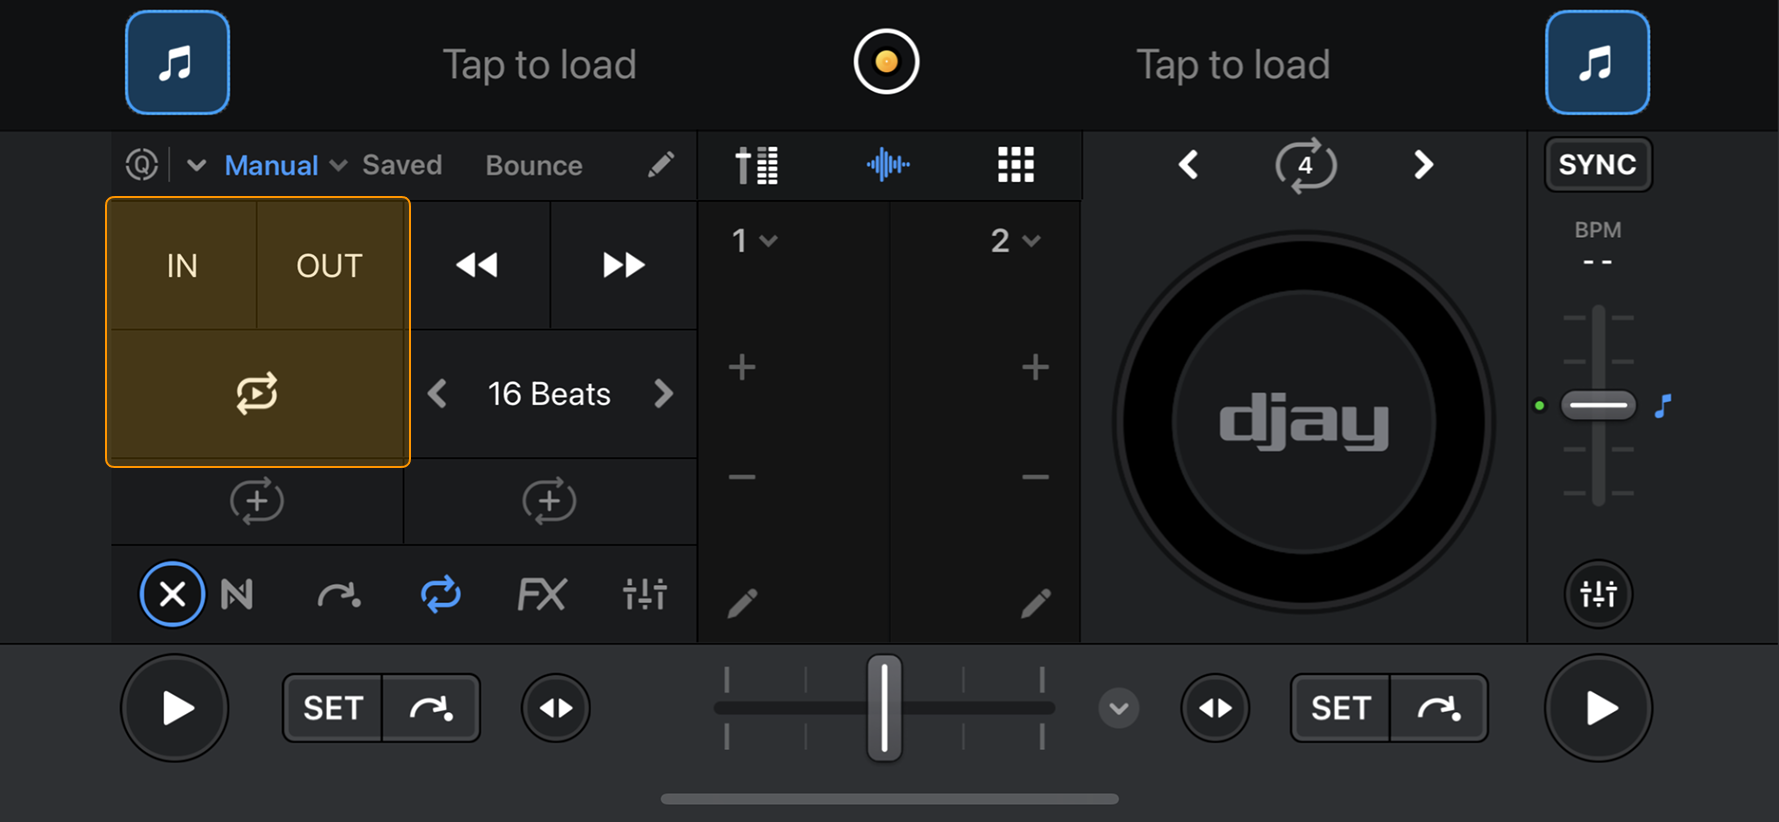The height and width of the screenshot is (822, 1779).
Task: Click the minus under deck 1
Action: [742, 477]
